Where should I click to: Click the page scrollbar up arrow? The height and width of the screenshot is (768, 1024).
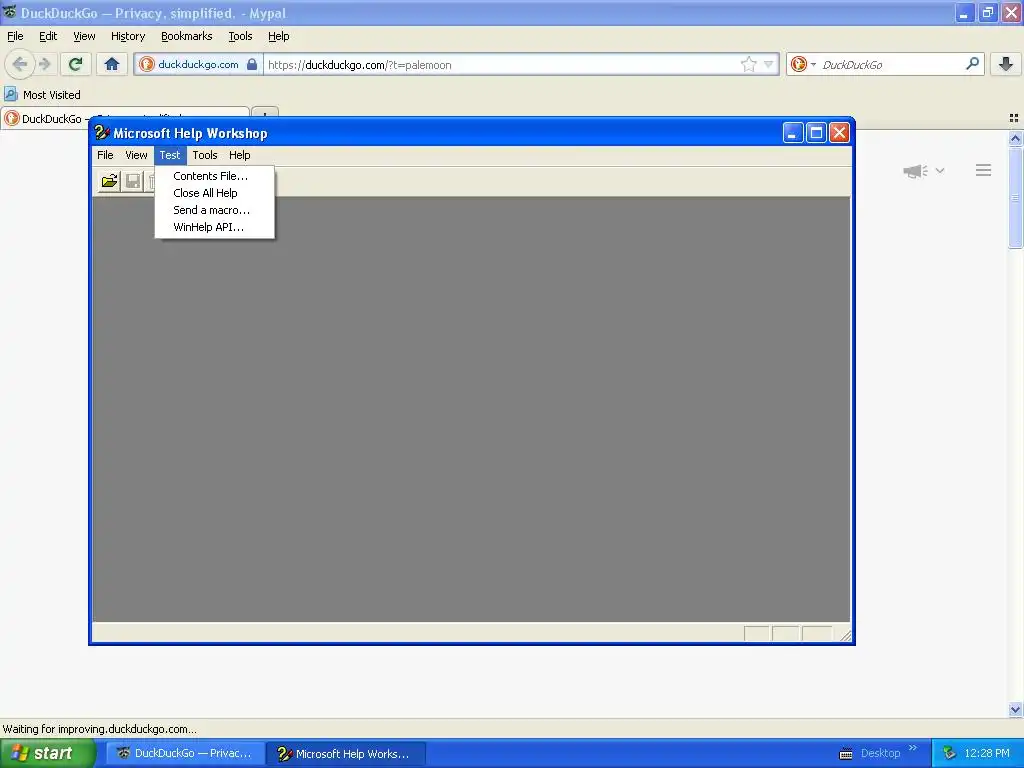point(1016,138)
